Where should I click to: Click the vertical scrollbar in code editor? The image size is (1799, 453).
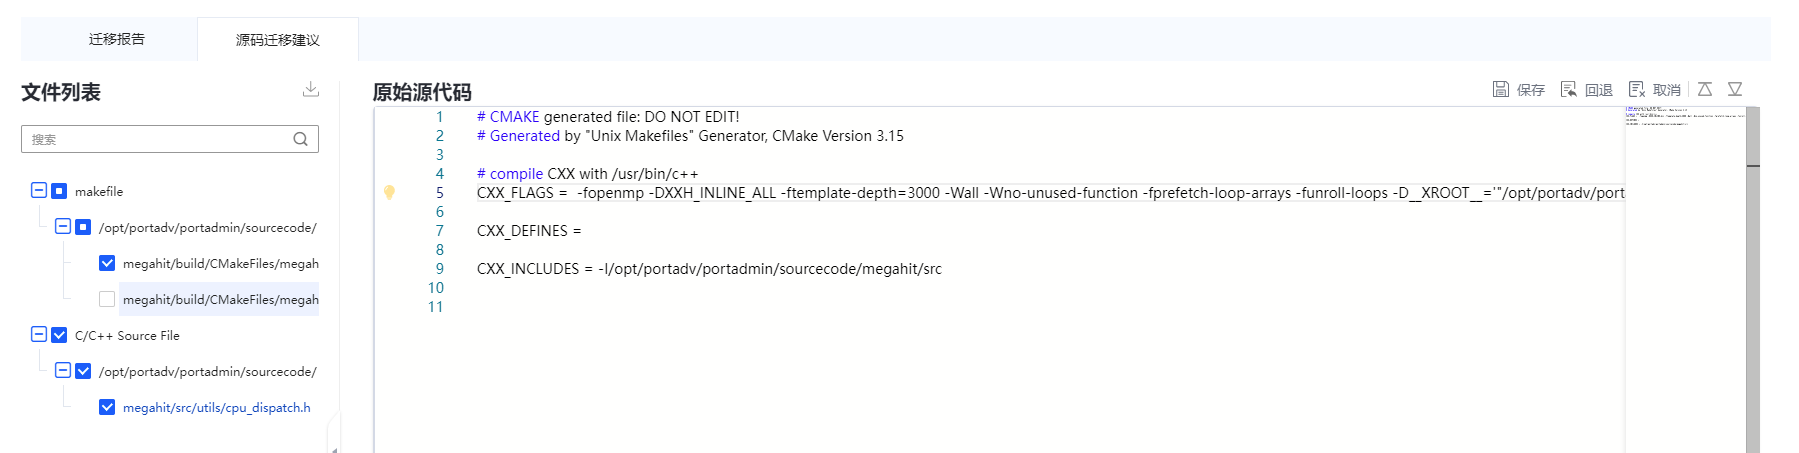point(1752,300)
